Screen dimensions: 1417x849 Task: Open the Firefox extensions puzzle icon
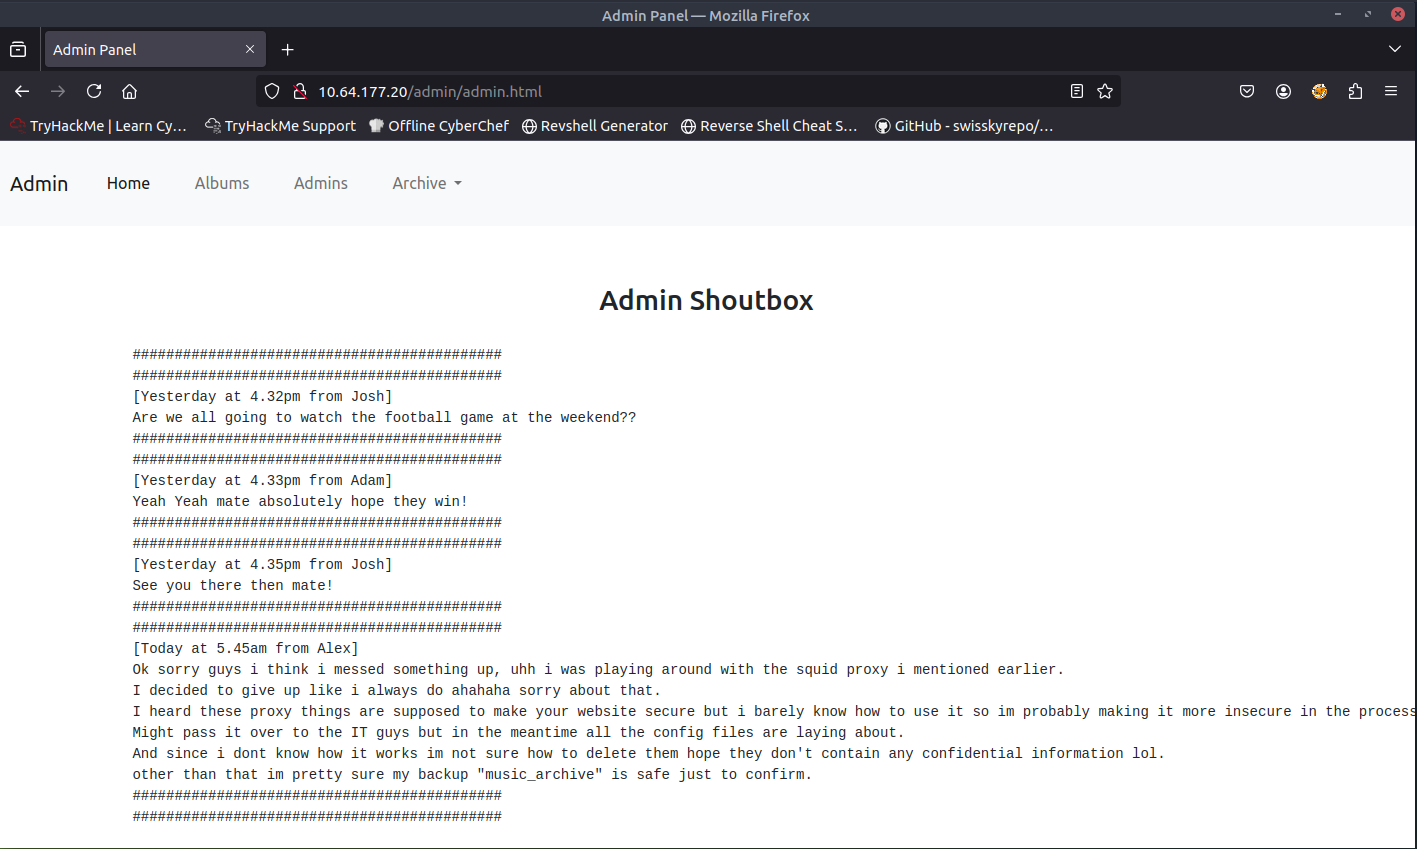point(1355,91)
